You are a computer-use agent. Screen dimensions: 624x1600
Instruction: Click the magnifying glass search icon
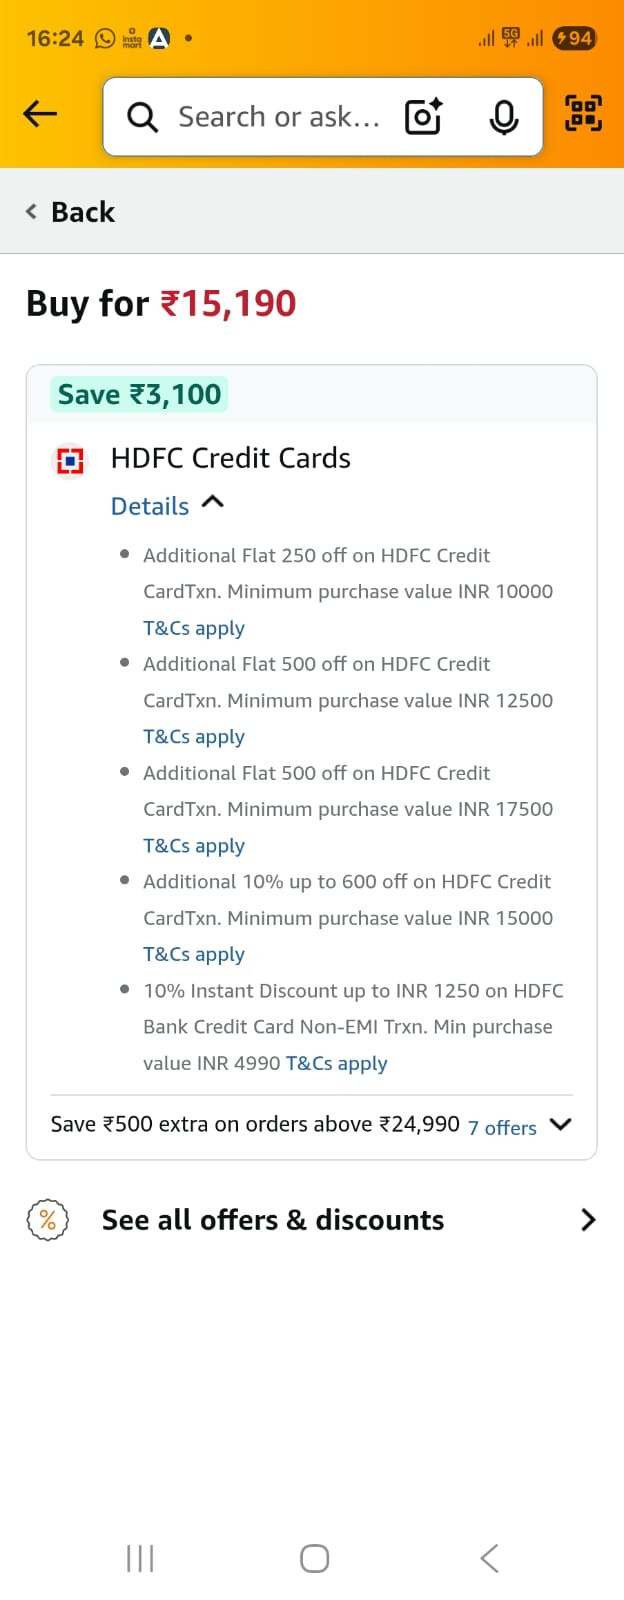(142, 118)
